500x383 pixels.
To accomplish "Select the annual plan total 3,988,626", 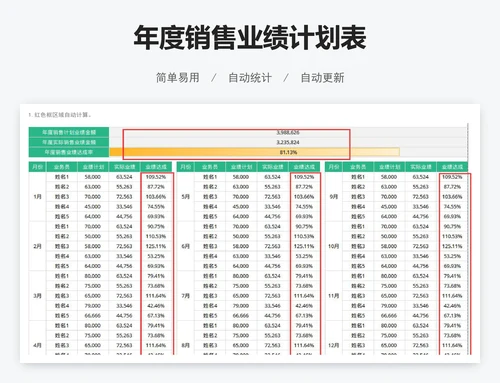I will [x=288, y=132].
